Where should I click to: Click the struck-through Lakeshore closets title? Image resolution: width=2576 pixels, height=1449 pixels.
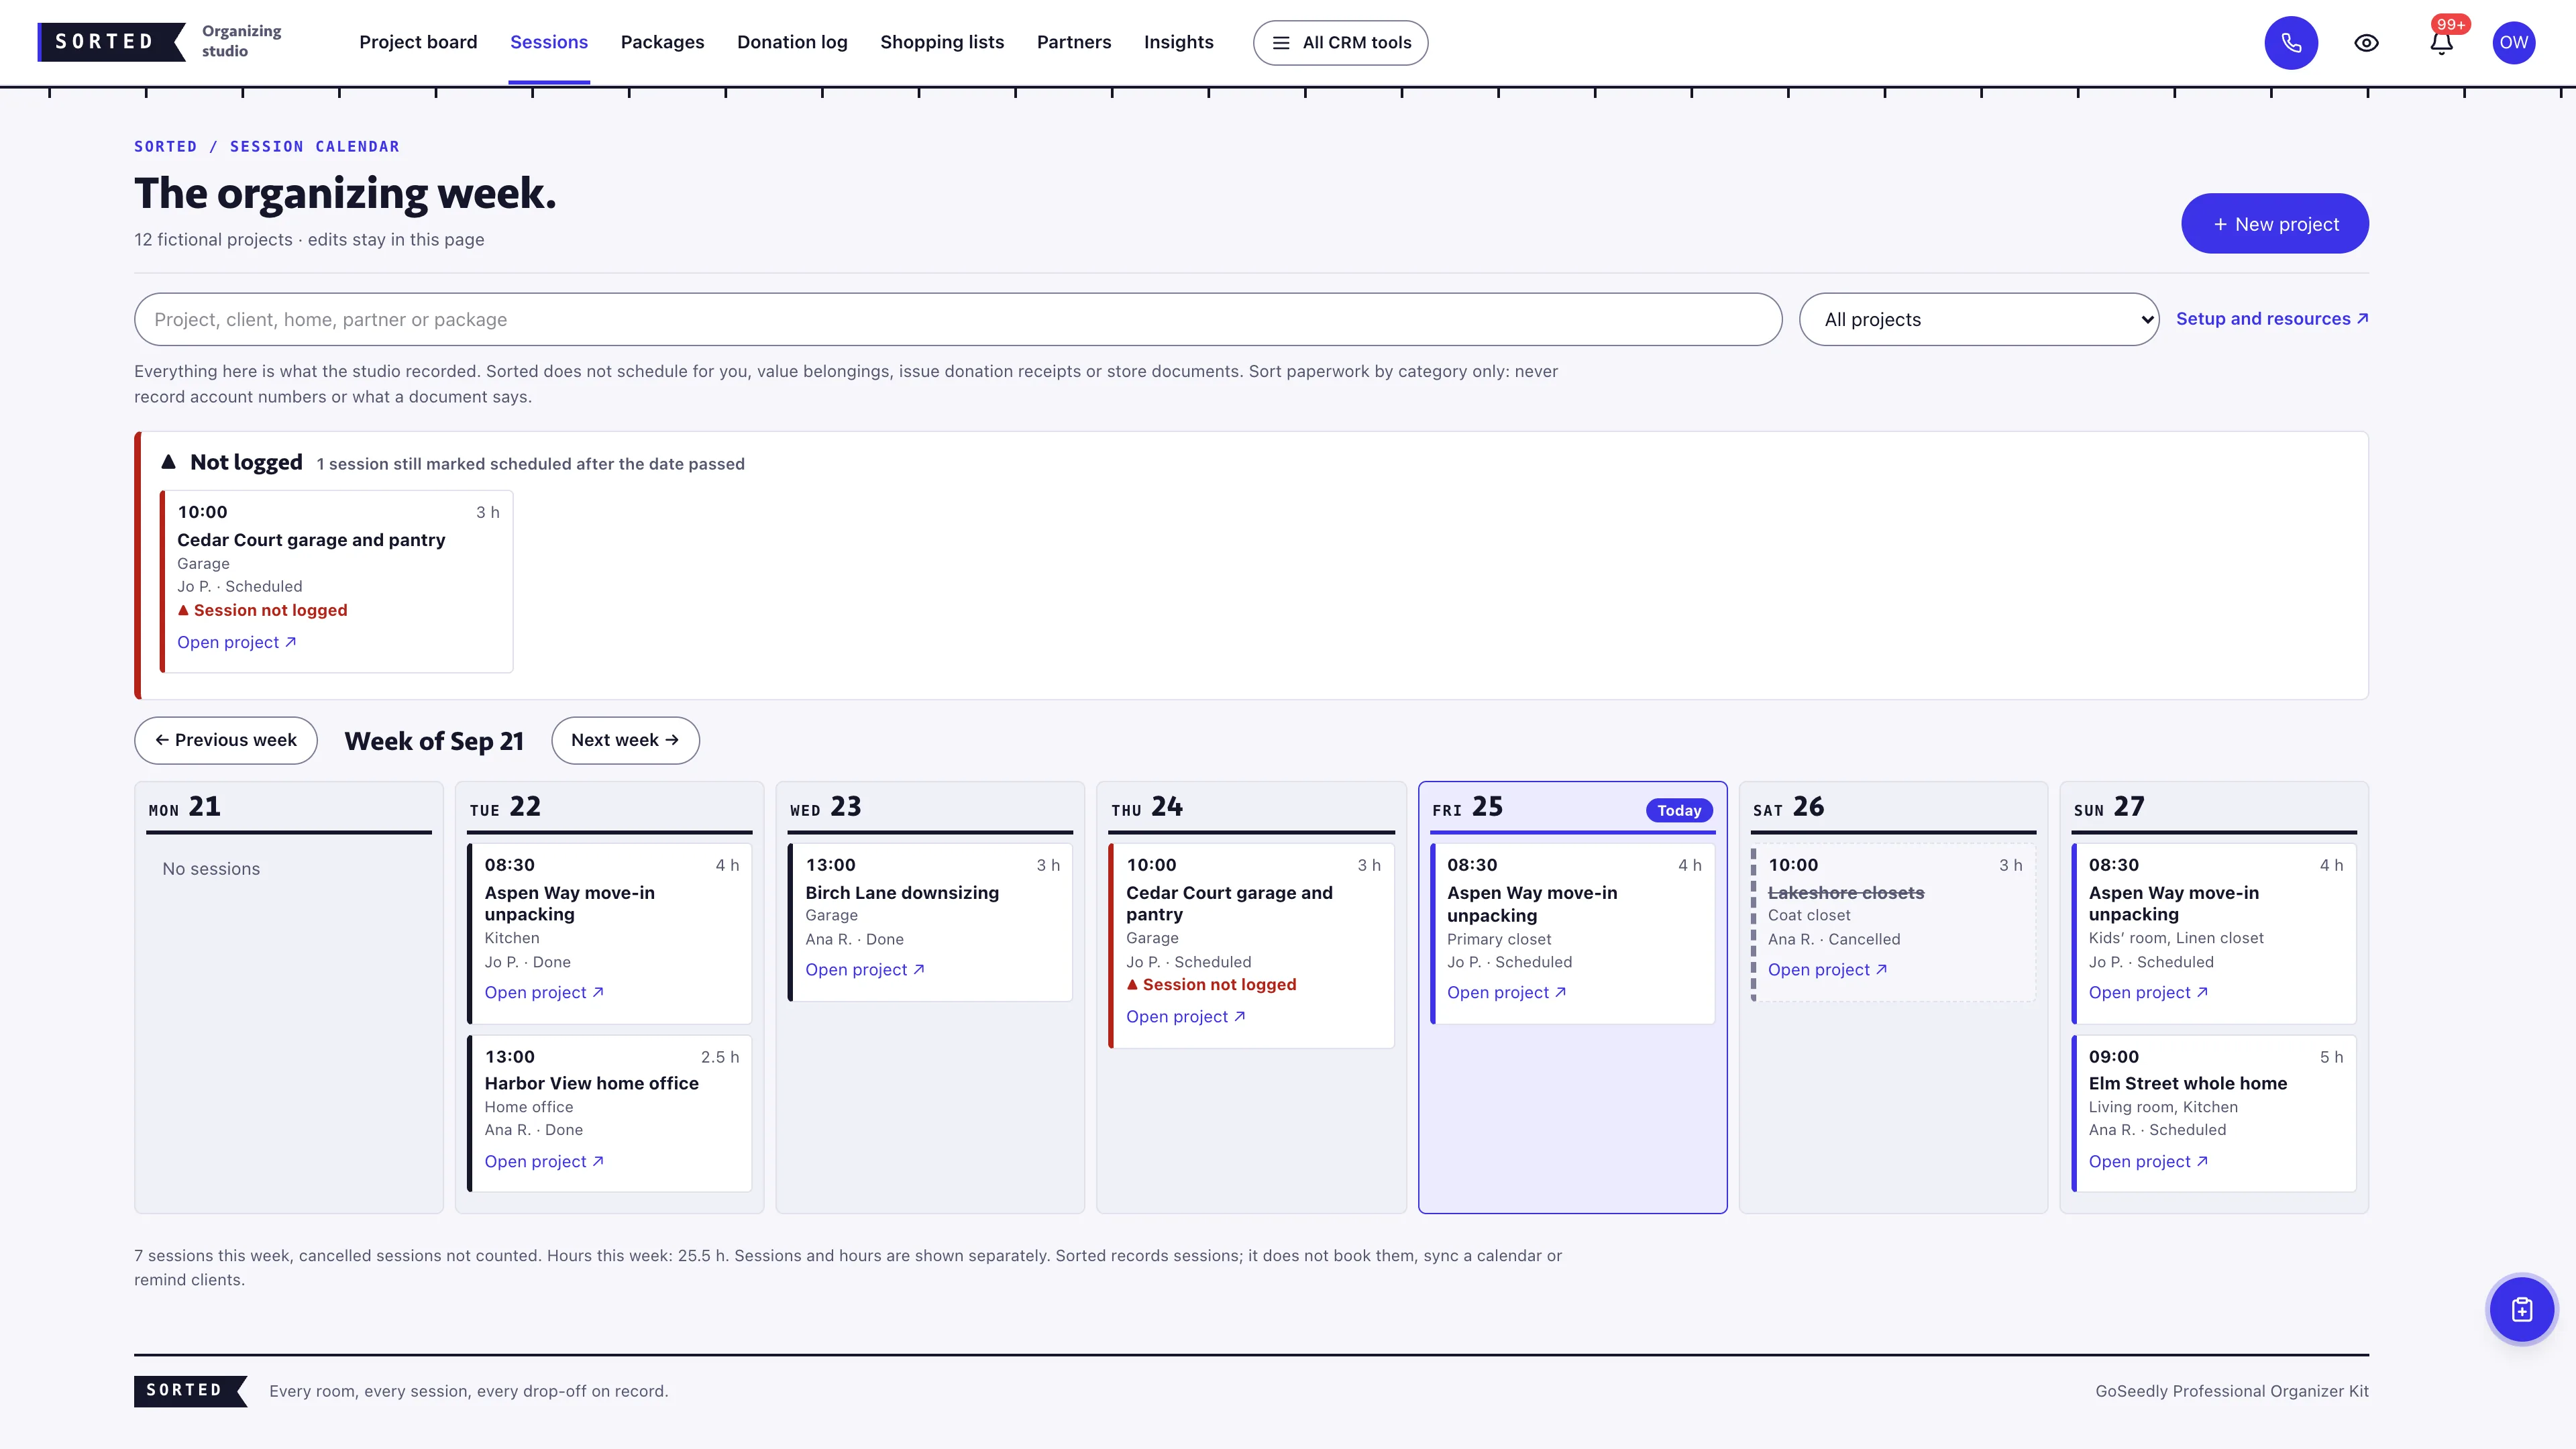coord(1846,892)
